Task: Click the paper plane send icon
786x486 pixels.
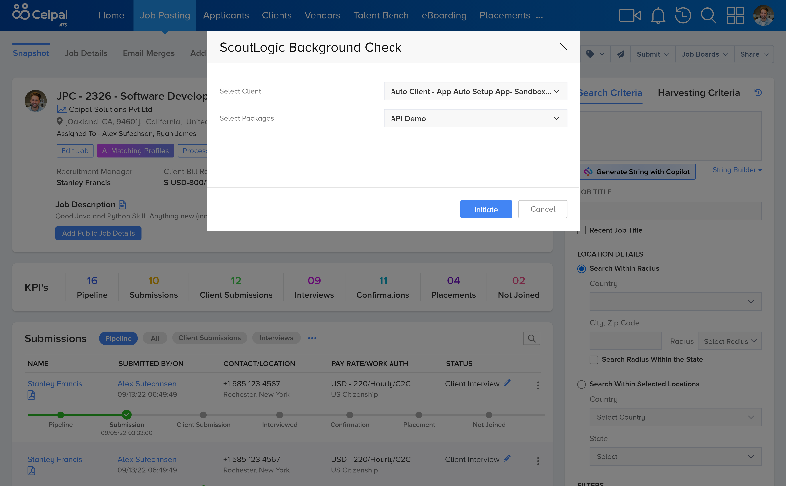Action: tap(621, 54)
